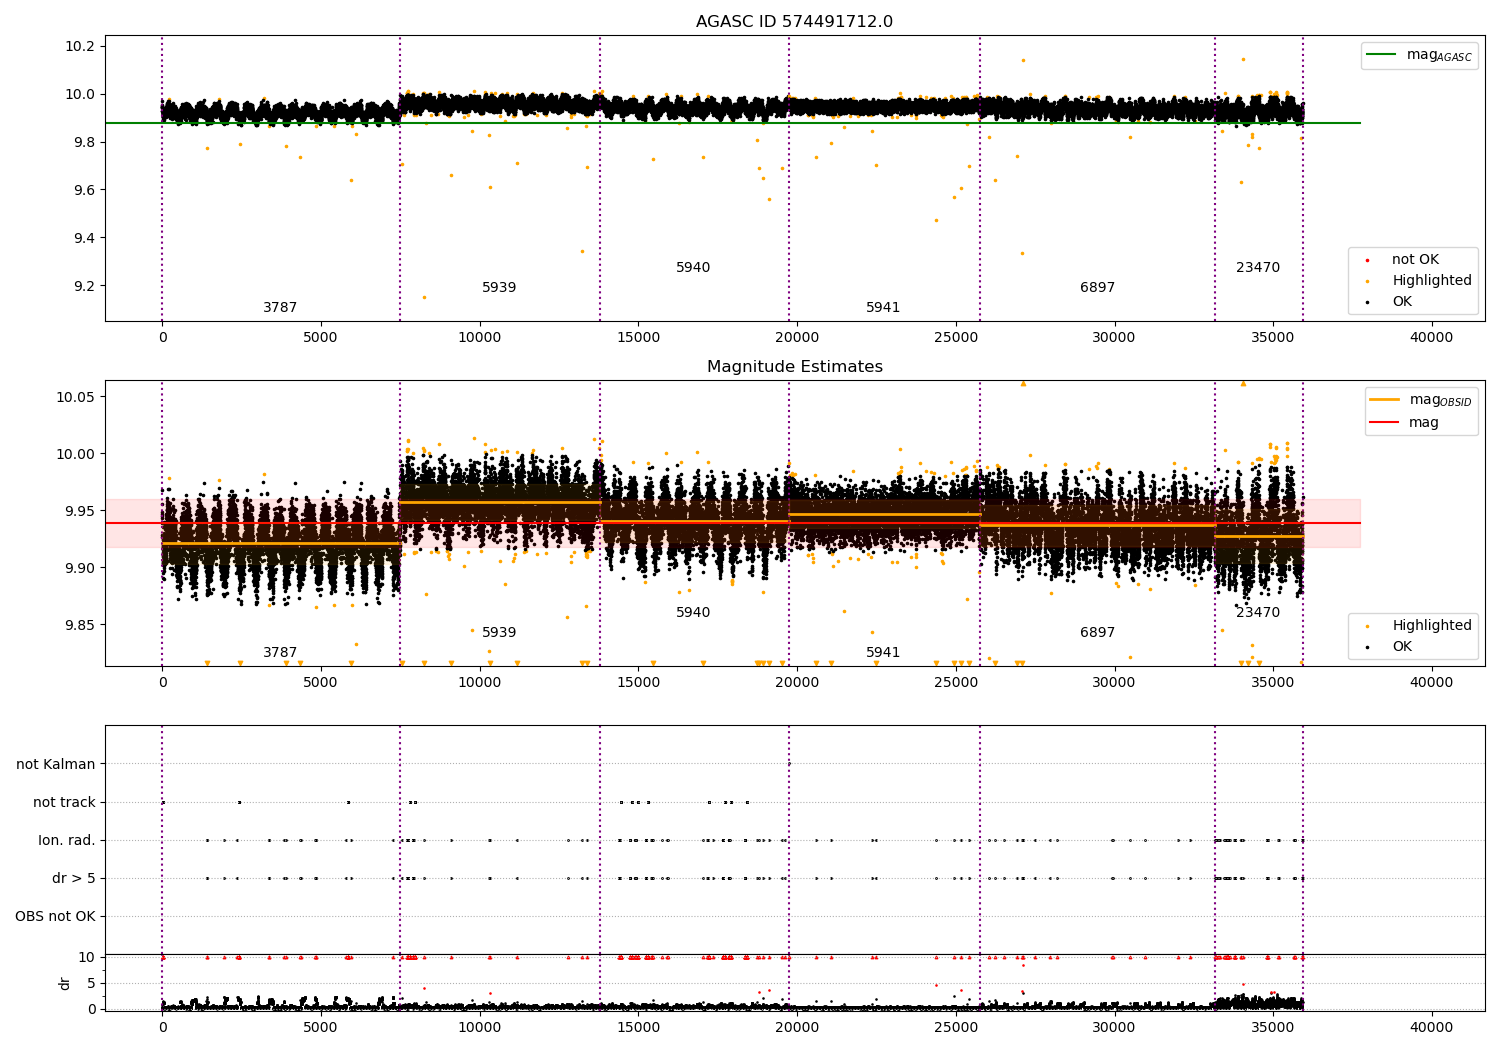The image size is (1500, 1050).
Task: Click y-axis tick 9.6 in top plot
Action: tap(84, 190)
